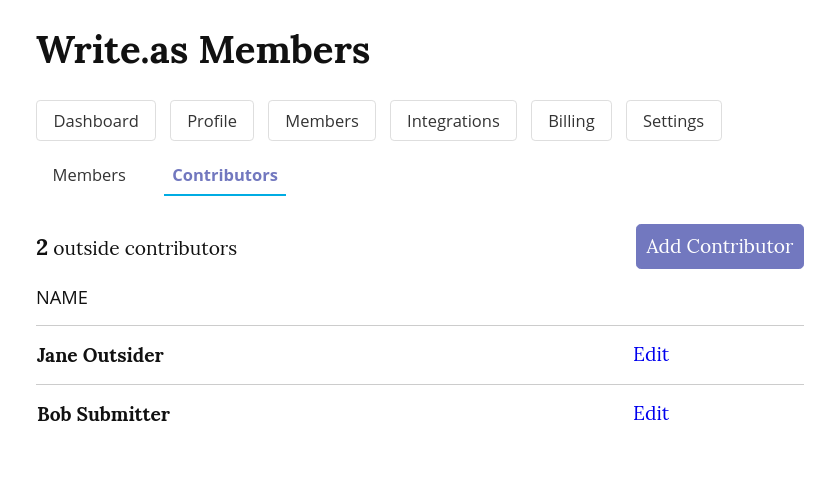This screenshot has height=483, width=838.
Task: Click the Bob Submitter name
Action: 103,414
